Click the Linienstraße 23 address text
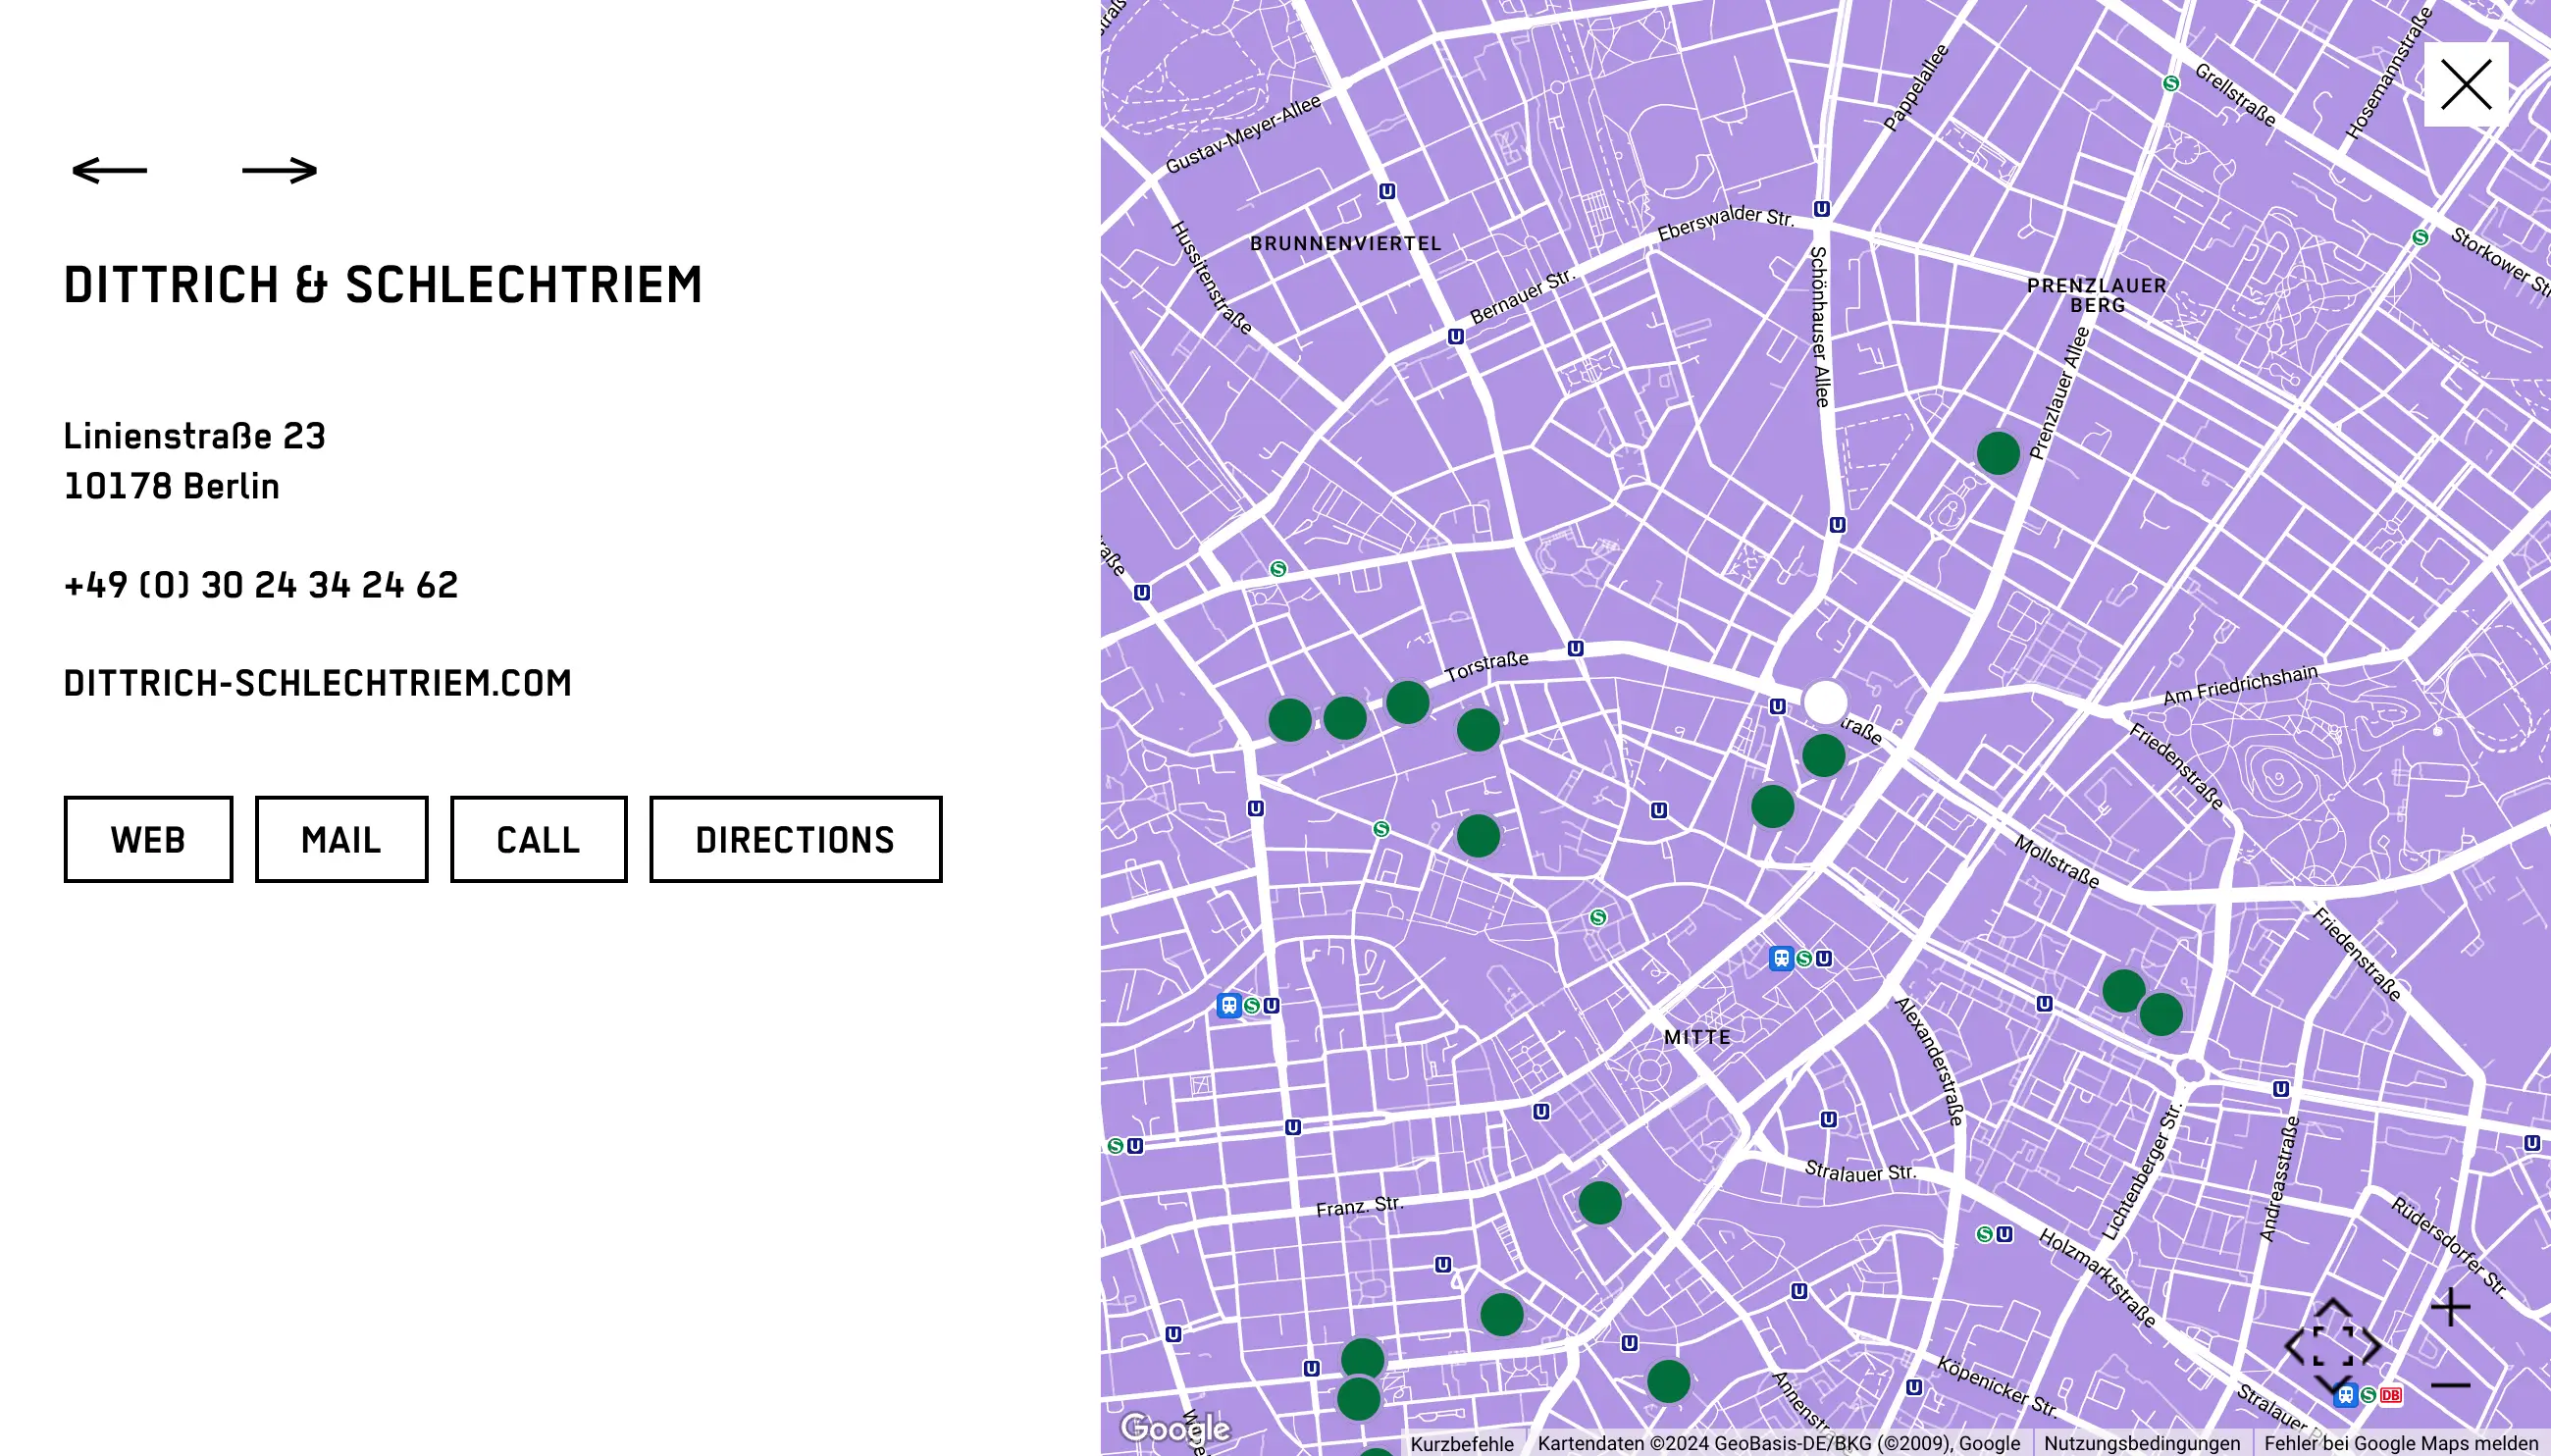This screenshot has width=2551, height=1456. (x=195, y=437)
